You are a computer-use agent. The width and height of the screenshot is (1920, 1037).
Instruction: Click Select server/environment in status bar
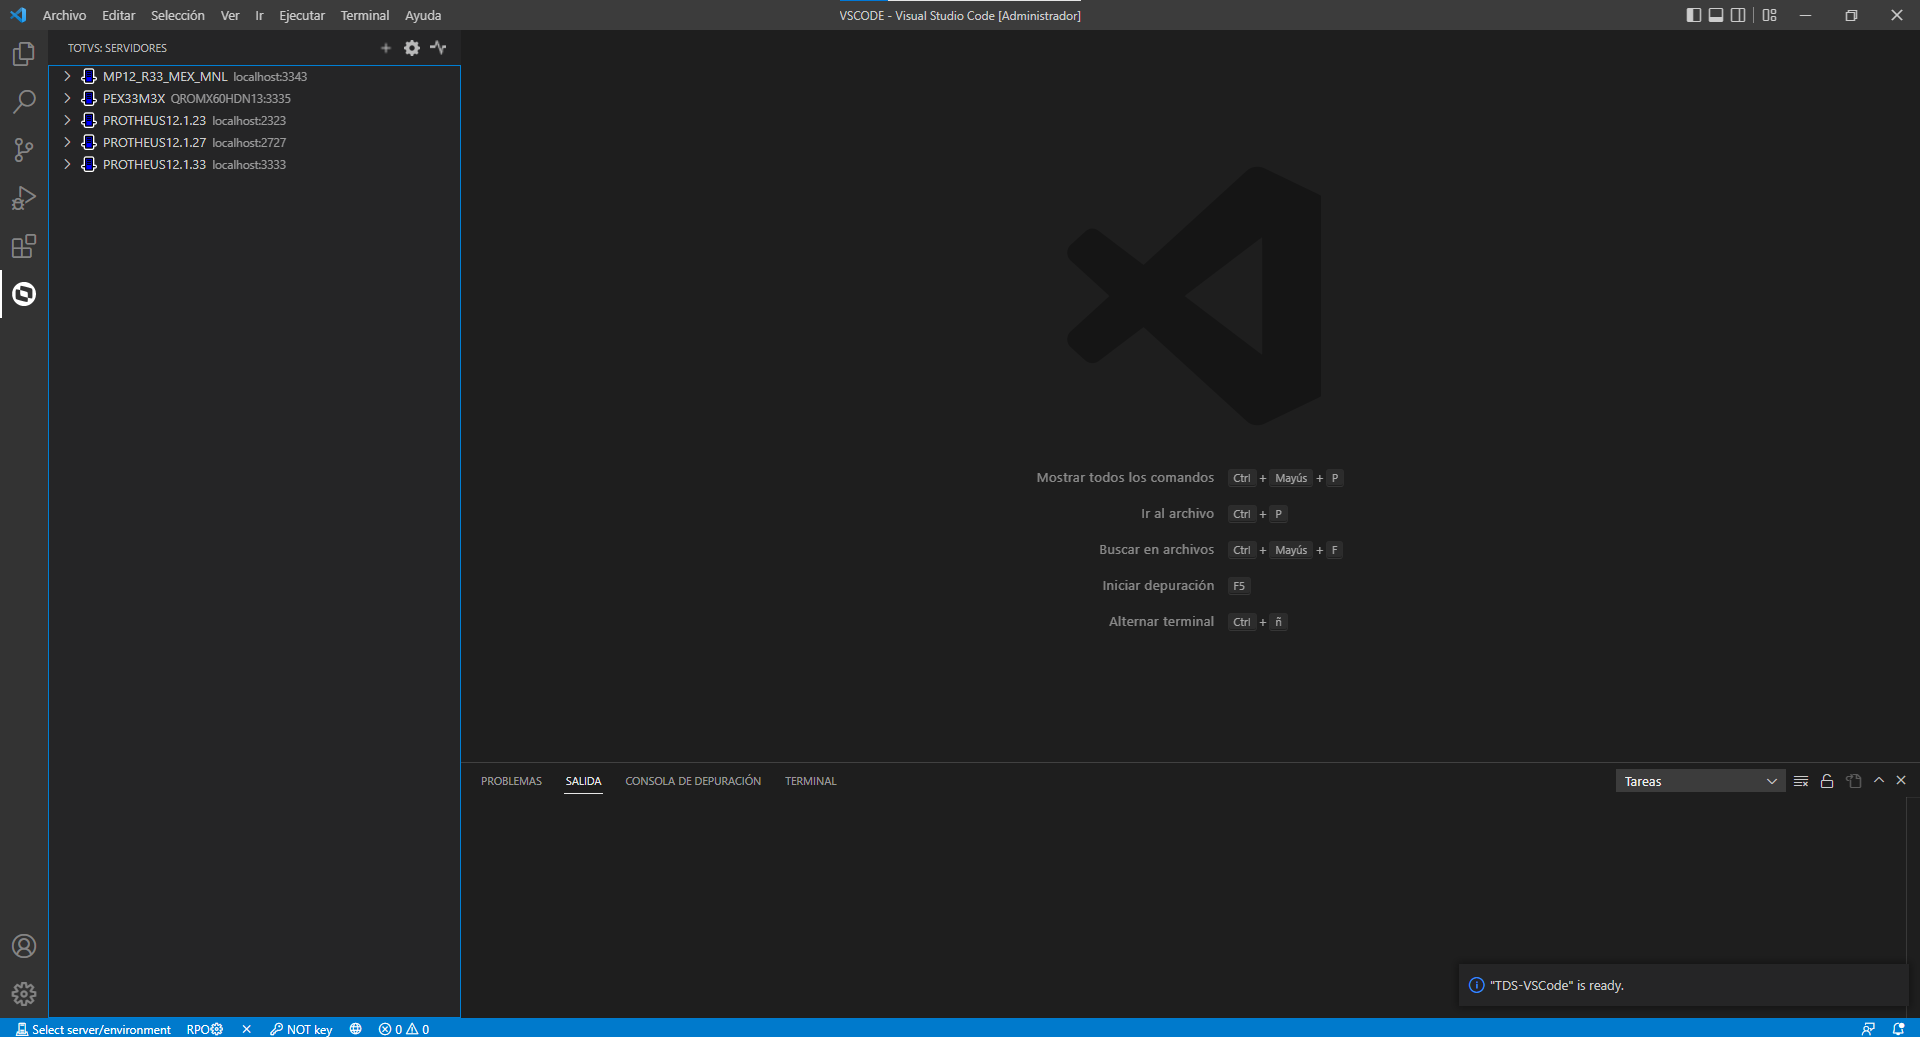click(x=93, y=1029)
